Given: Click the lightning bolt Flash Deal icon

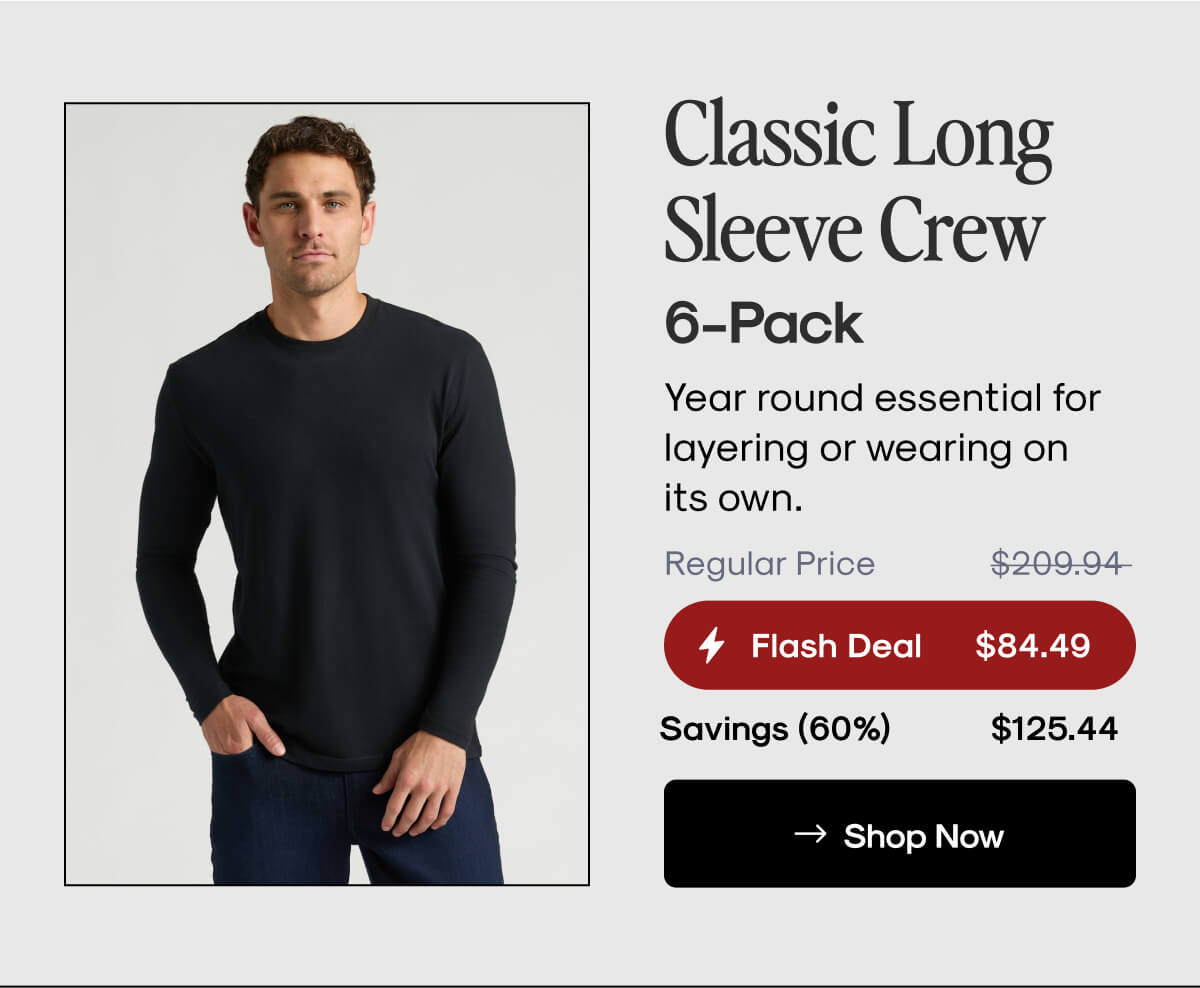Looking at the screenshot, I should coord(710,646).
